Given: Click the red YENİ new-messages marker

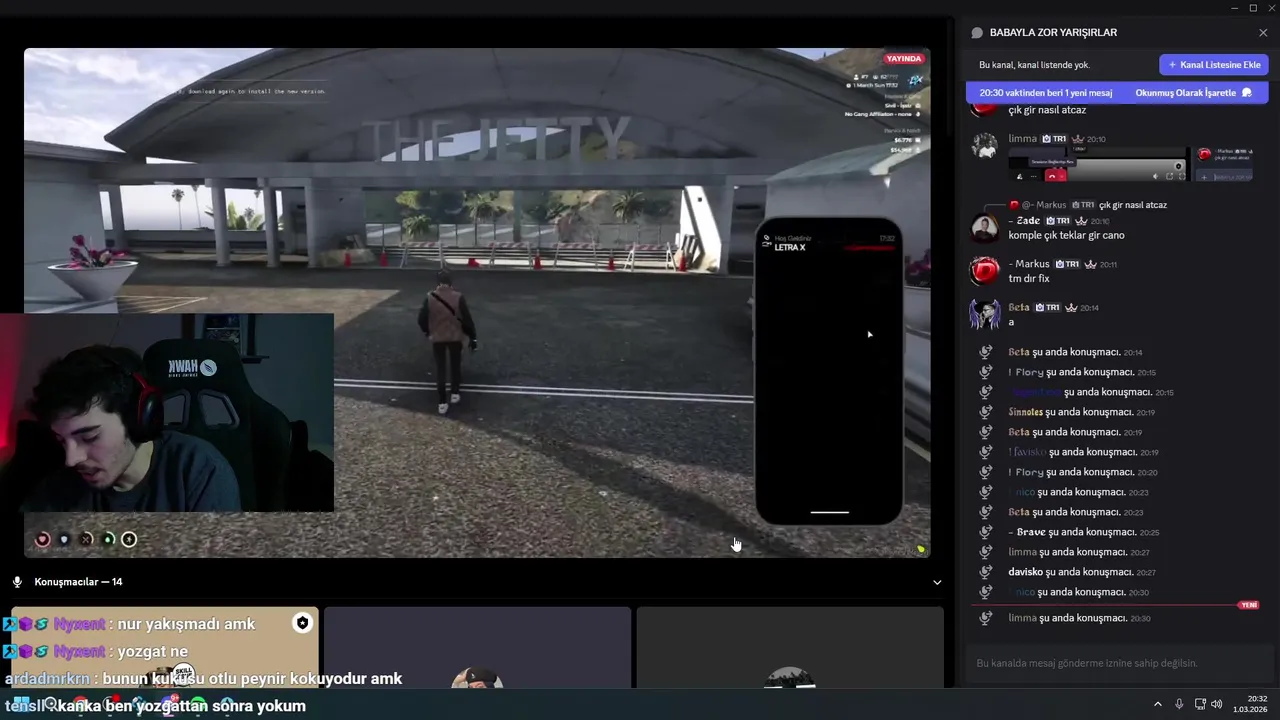Looking at the screenshot, I should coord(1248,605).
